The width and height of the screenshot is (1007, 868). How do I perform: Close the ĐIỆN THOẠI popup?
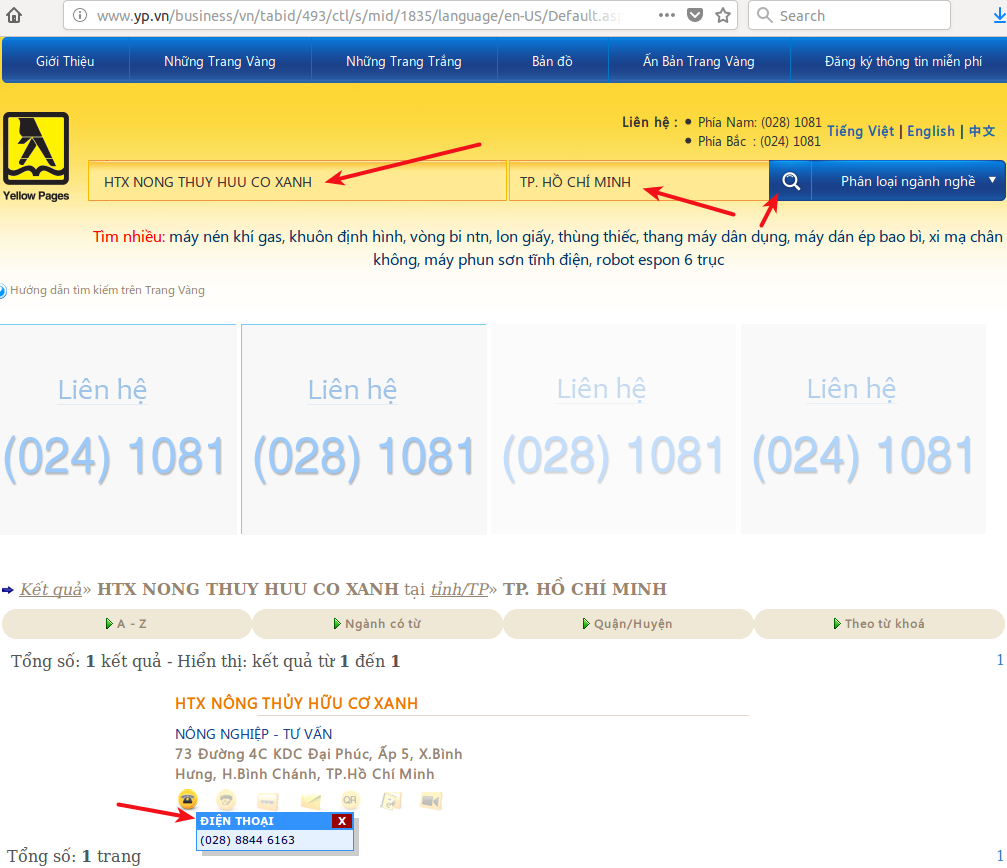(x=342, y=820)
